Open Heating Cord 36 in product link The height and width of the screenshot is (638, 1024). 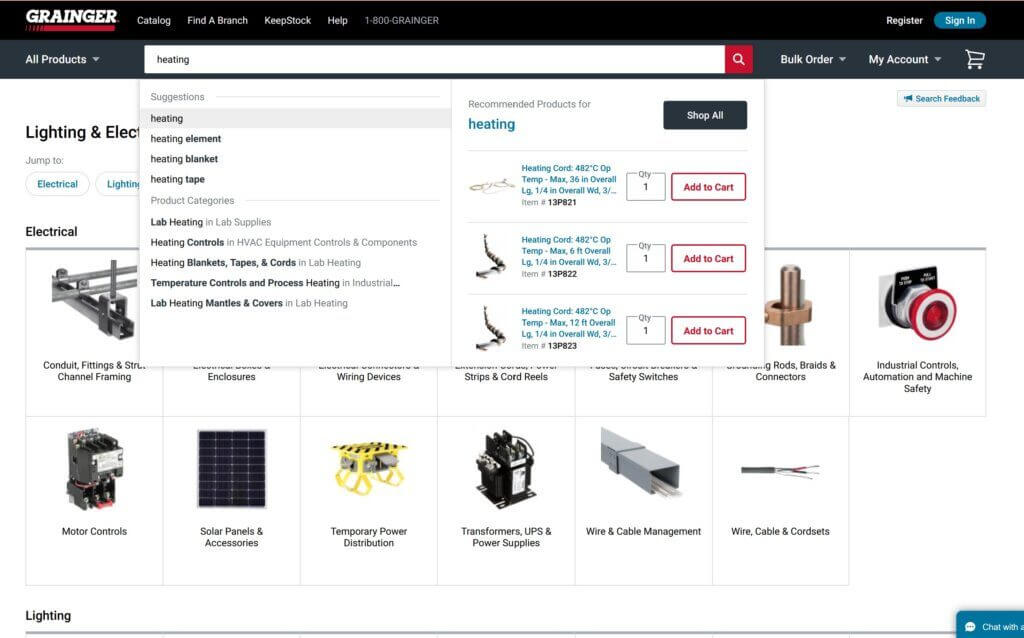click(x=569, y=179)
